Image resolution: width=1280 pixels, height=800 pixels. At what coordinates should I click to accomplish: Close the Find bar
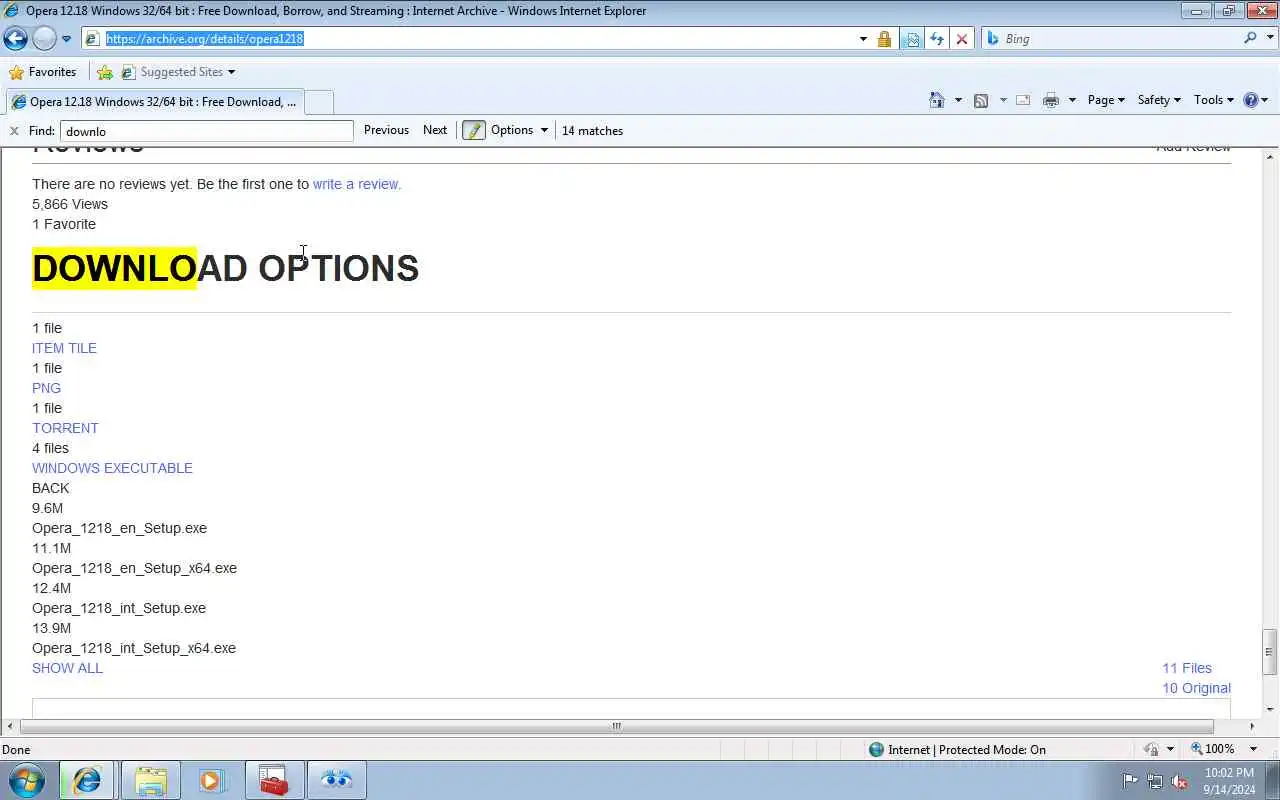[x=14, y=131]
